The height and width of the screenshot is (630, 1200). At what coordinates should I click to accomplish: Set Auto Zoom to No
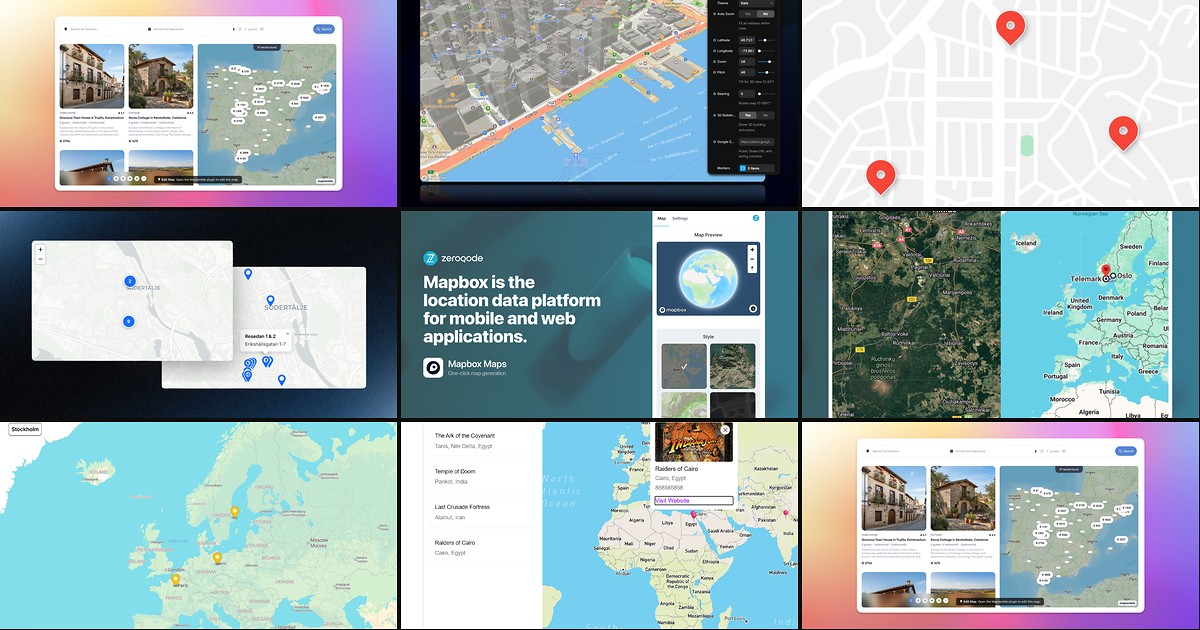click(765, 14)
